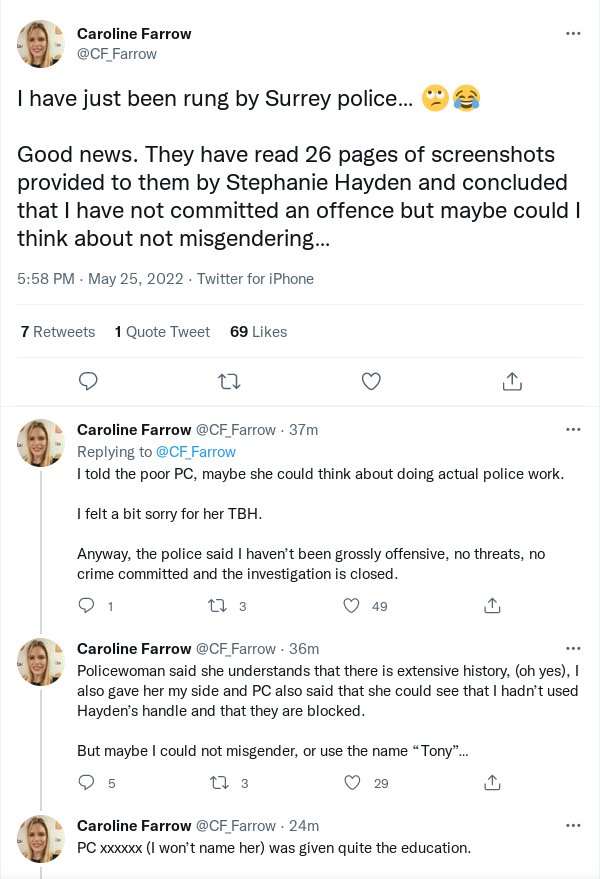Image resolution: width=600 pixels, height=879 pixels.
Task: Open more options menu on main tweet
Action: [573, 33]
